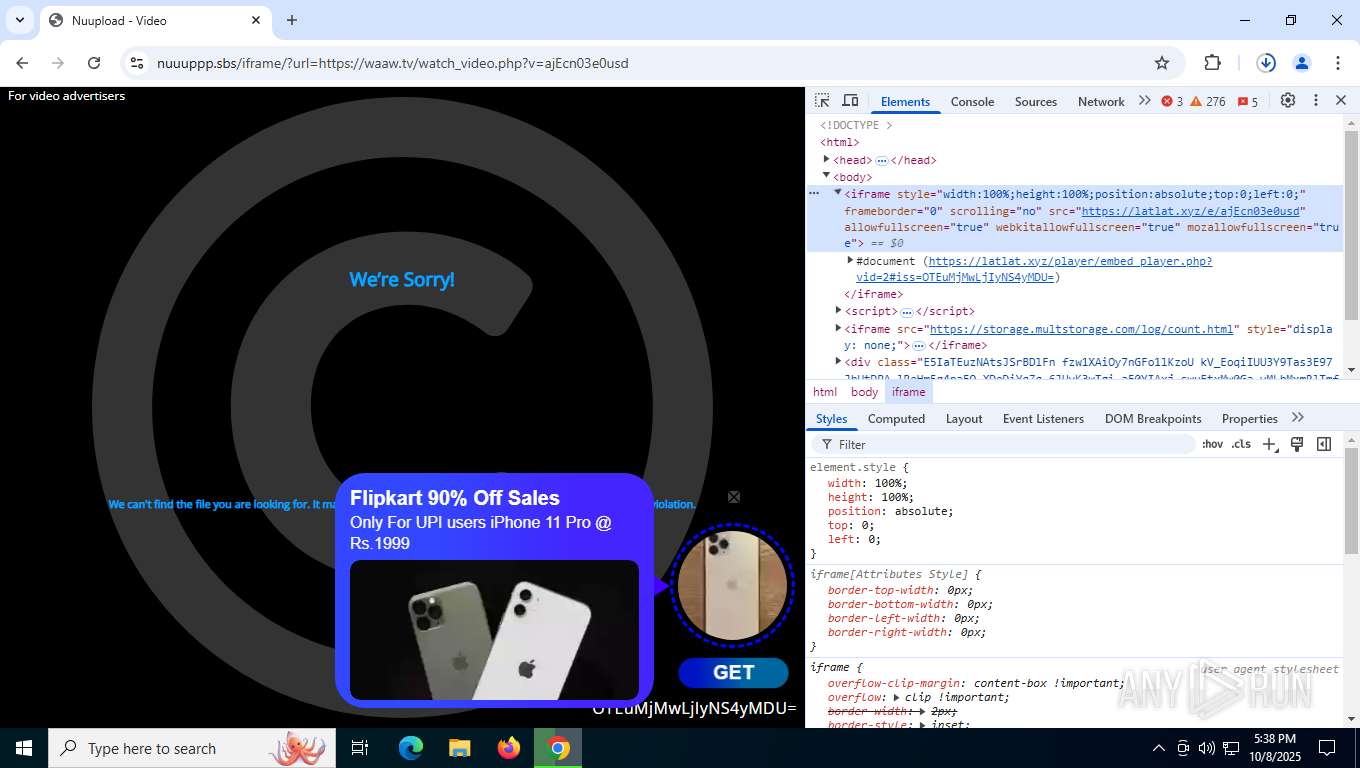
Task: Select body in the breadcrumb bar
Action: (864, 392)
